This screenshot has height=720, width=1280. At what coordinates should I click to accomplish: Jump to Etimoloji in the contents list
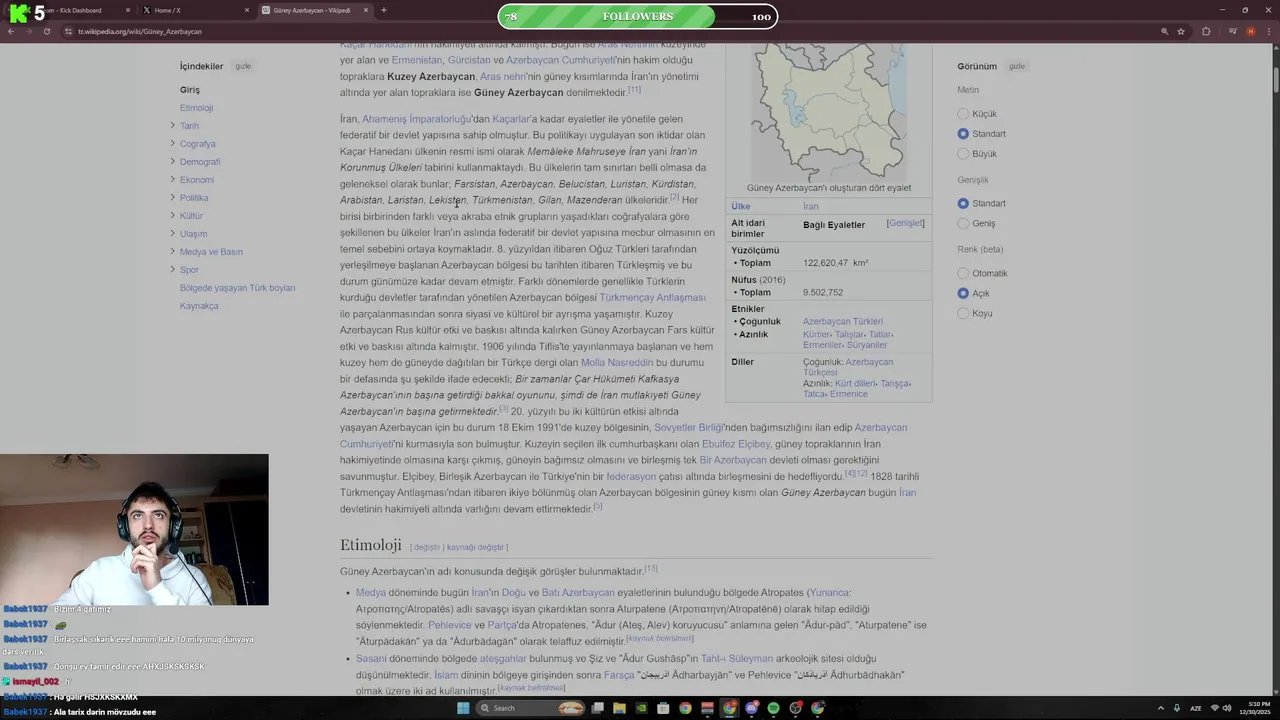pyautogui.click(x=197, y=108)
